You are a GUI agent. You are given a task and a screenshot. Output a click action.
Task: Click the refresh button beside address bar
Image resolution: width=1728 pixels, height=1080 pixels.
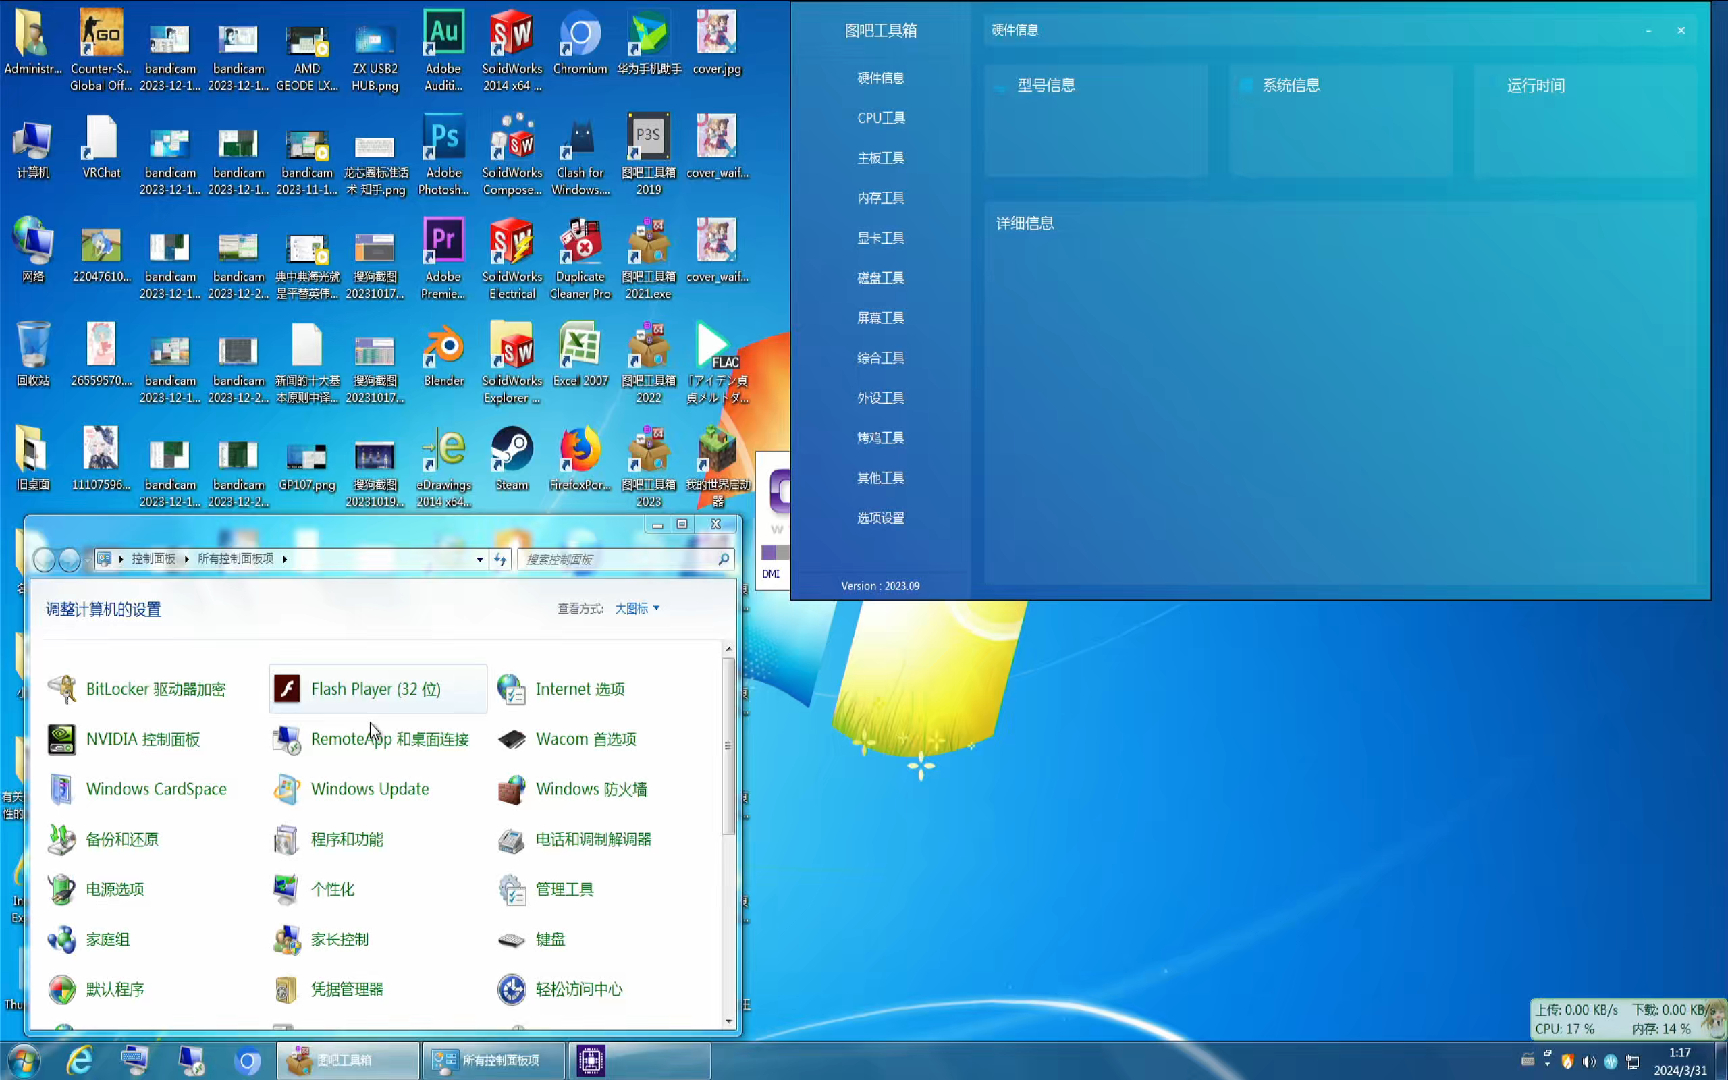coord(501,559)
